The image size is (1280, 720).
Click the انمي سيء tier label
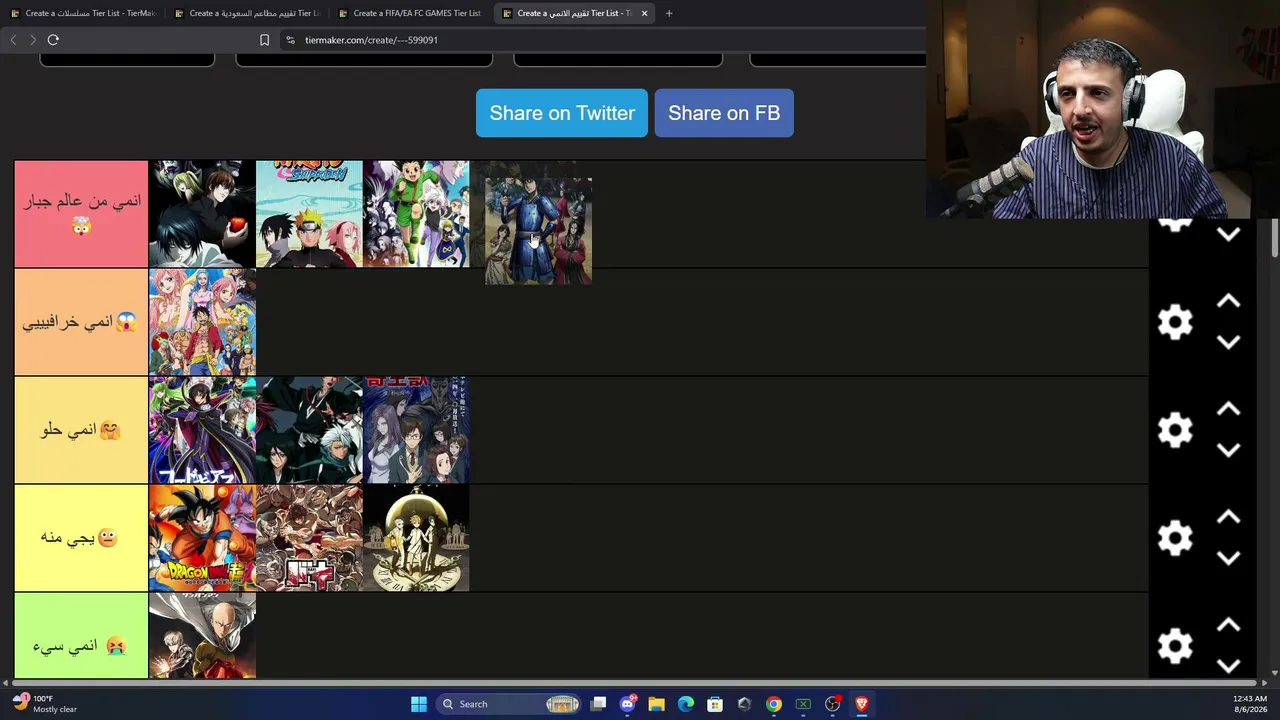tap(81, 636)
